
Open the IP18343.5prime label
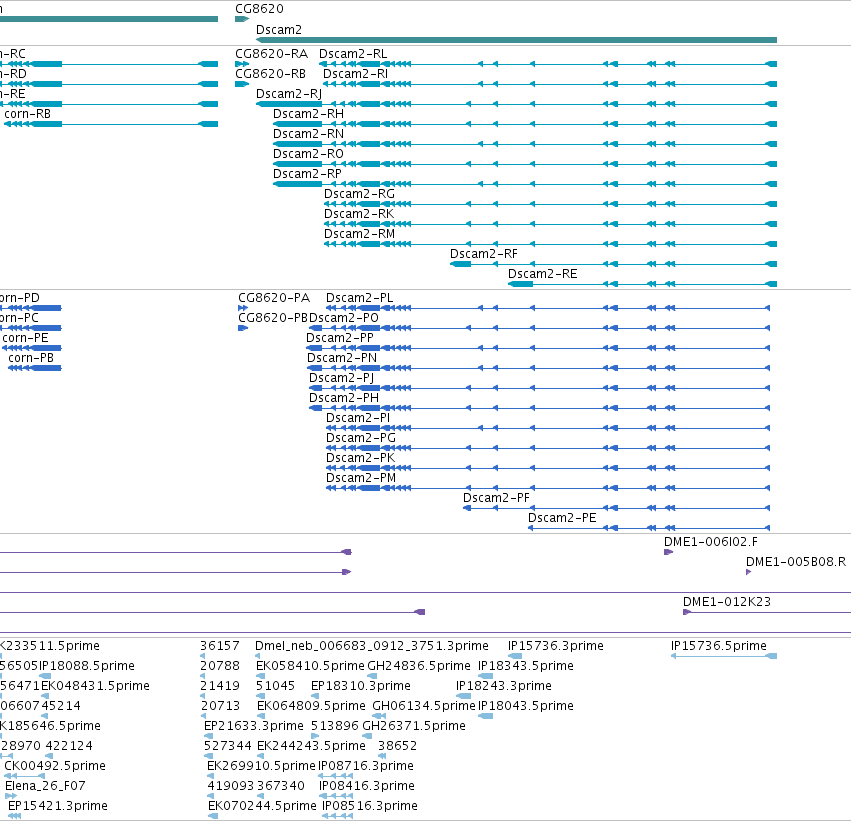(x=526, y=666)
